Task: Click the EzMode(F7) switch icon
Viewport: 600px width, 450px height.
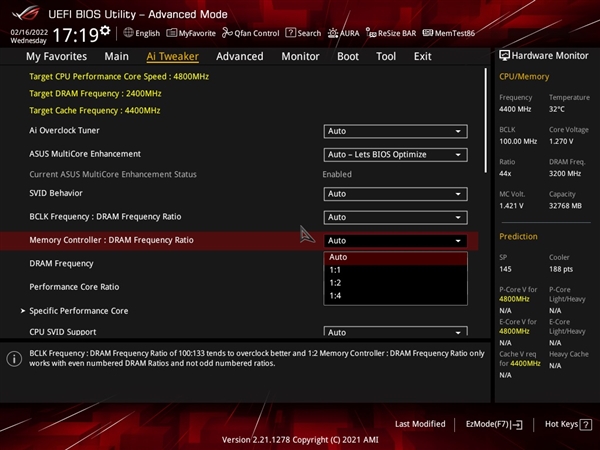Action: point(516,424)
